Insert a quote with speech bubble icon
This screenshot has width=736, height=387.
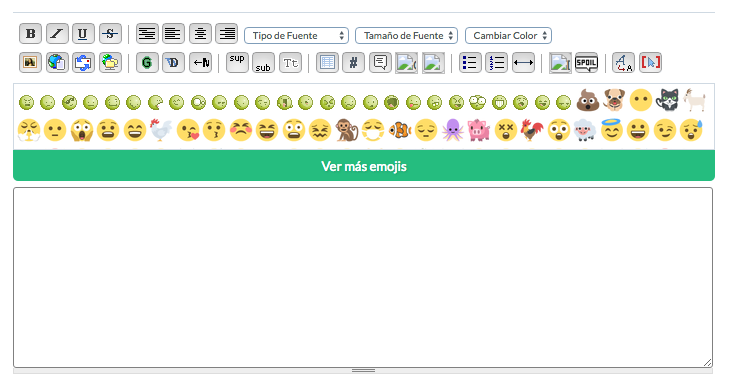[380, 62]
